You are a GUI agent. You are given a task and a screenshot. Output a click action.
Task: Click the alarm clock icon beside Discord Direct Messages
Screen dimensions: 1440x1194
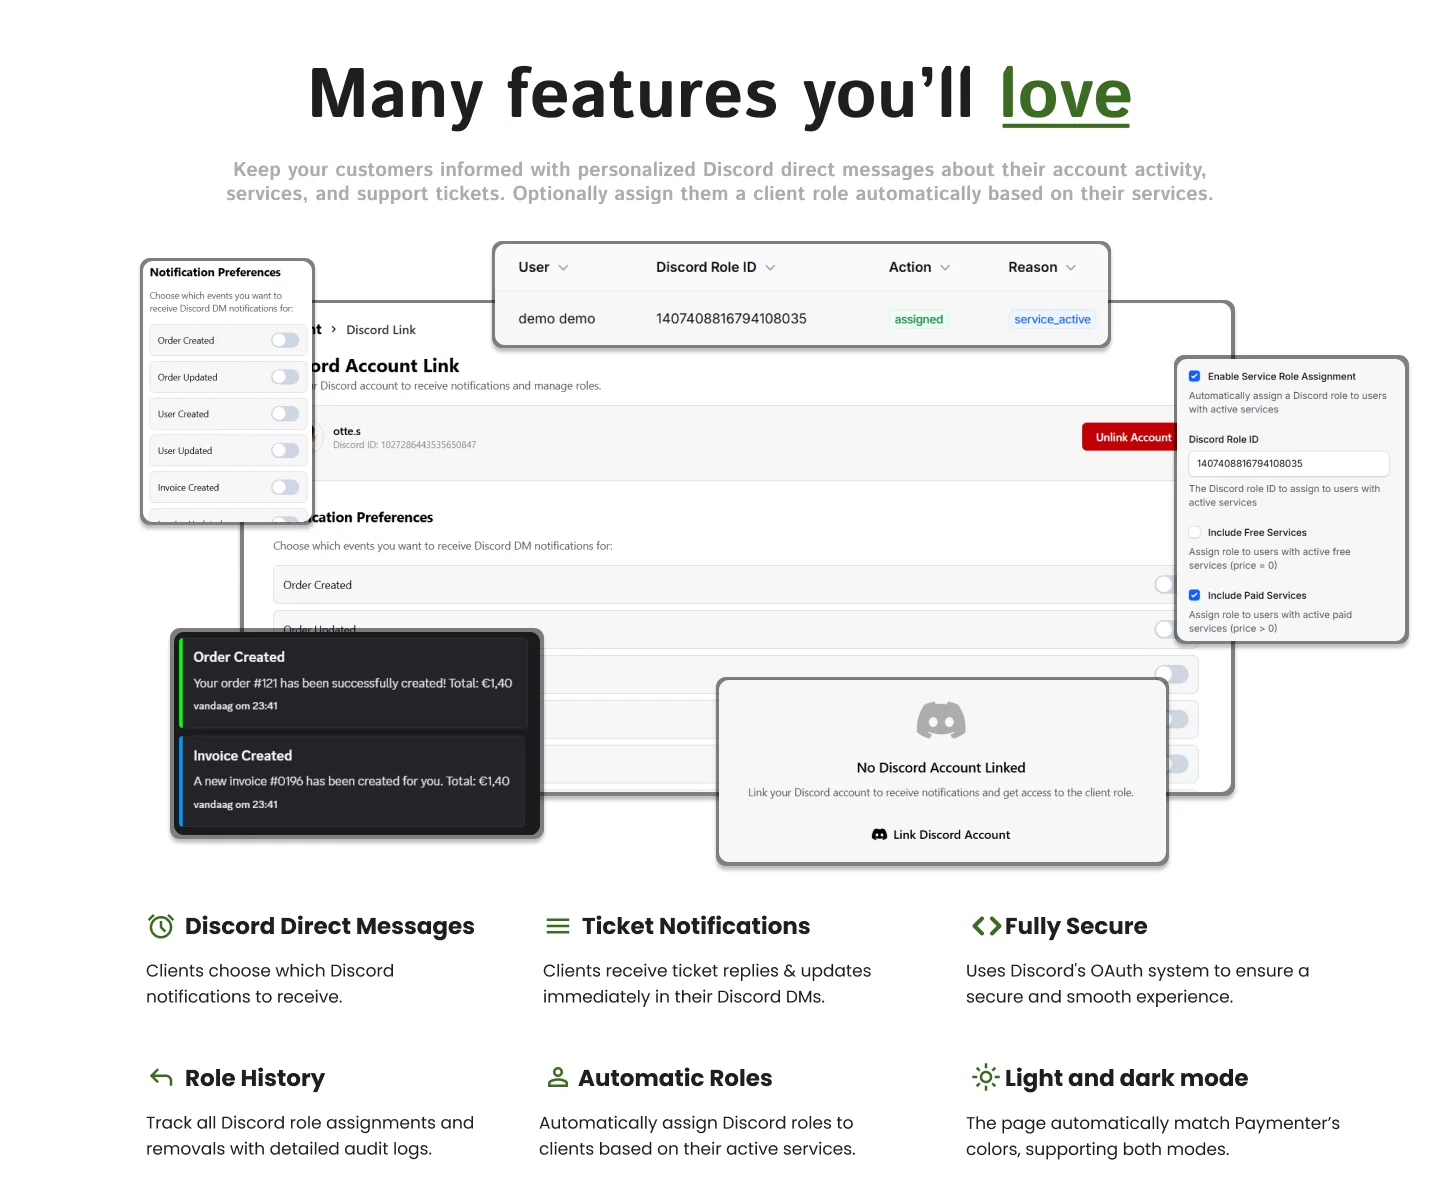point(160,926)
